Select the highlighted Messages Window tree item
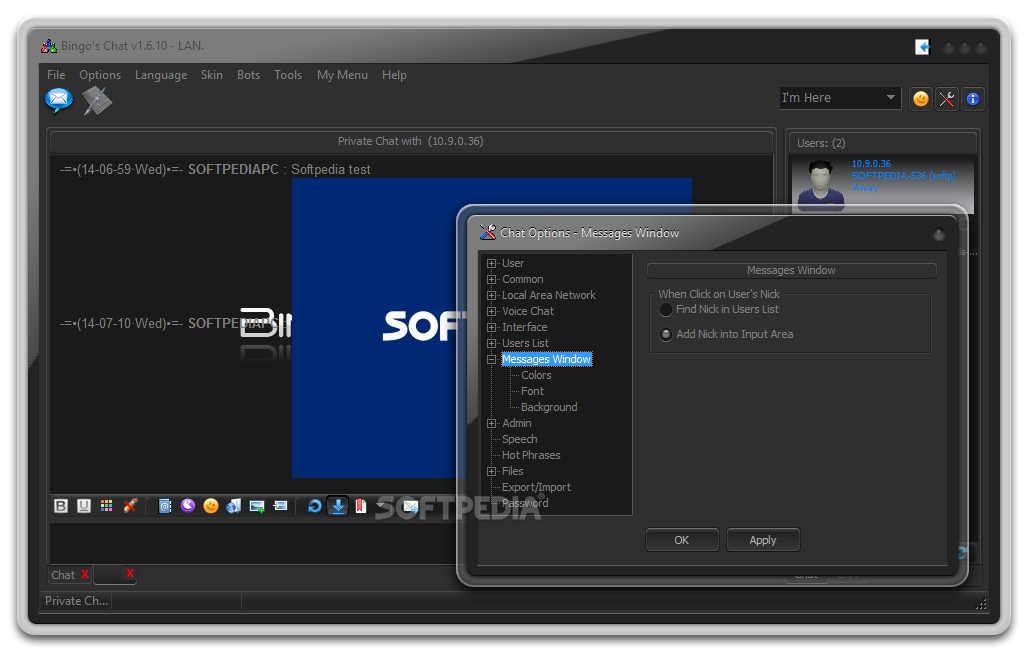The image size is (1028, 652). point(547,359)
